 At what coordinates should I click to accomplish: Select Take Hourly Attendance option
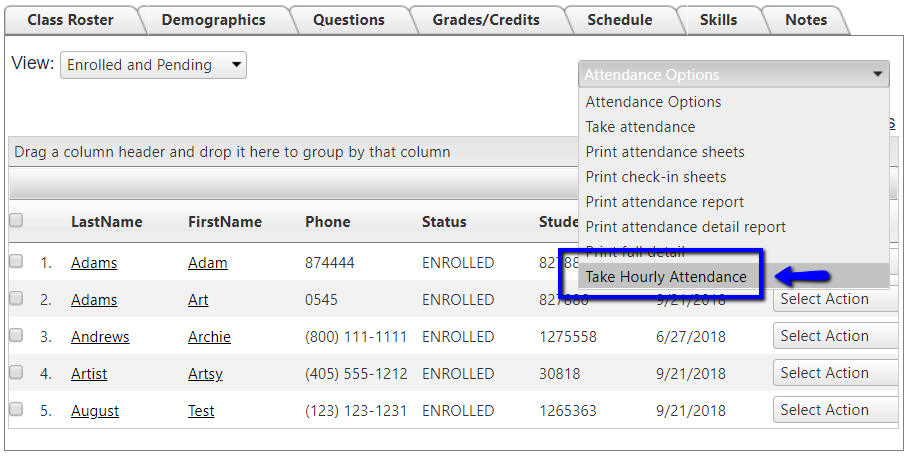click(666, 277)
